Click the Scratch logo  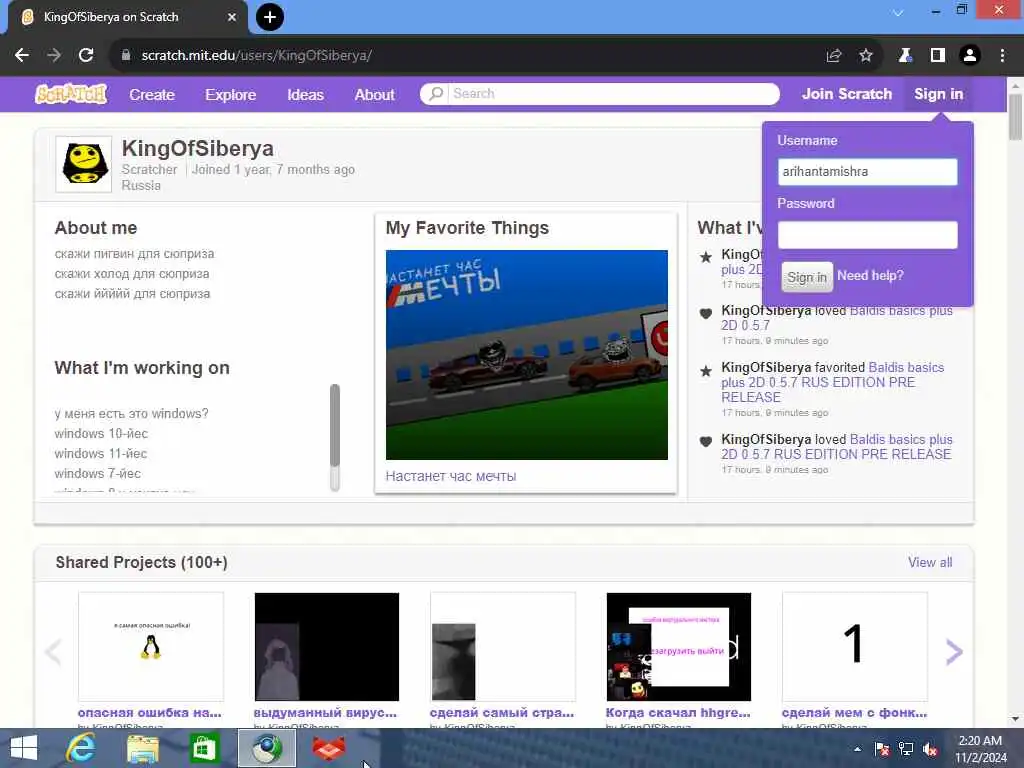(71, 94)
